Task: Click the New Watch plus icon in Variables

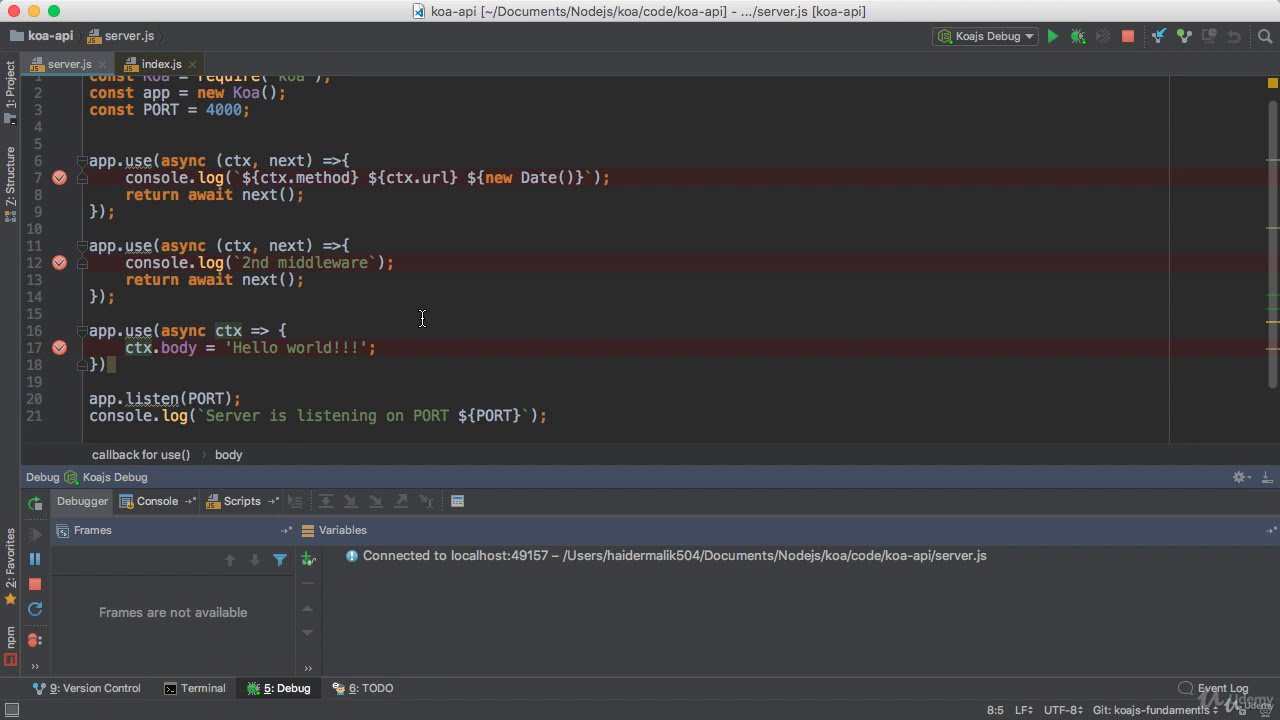Action: point(308,560)
